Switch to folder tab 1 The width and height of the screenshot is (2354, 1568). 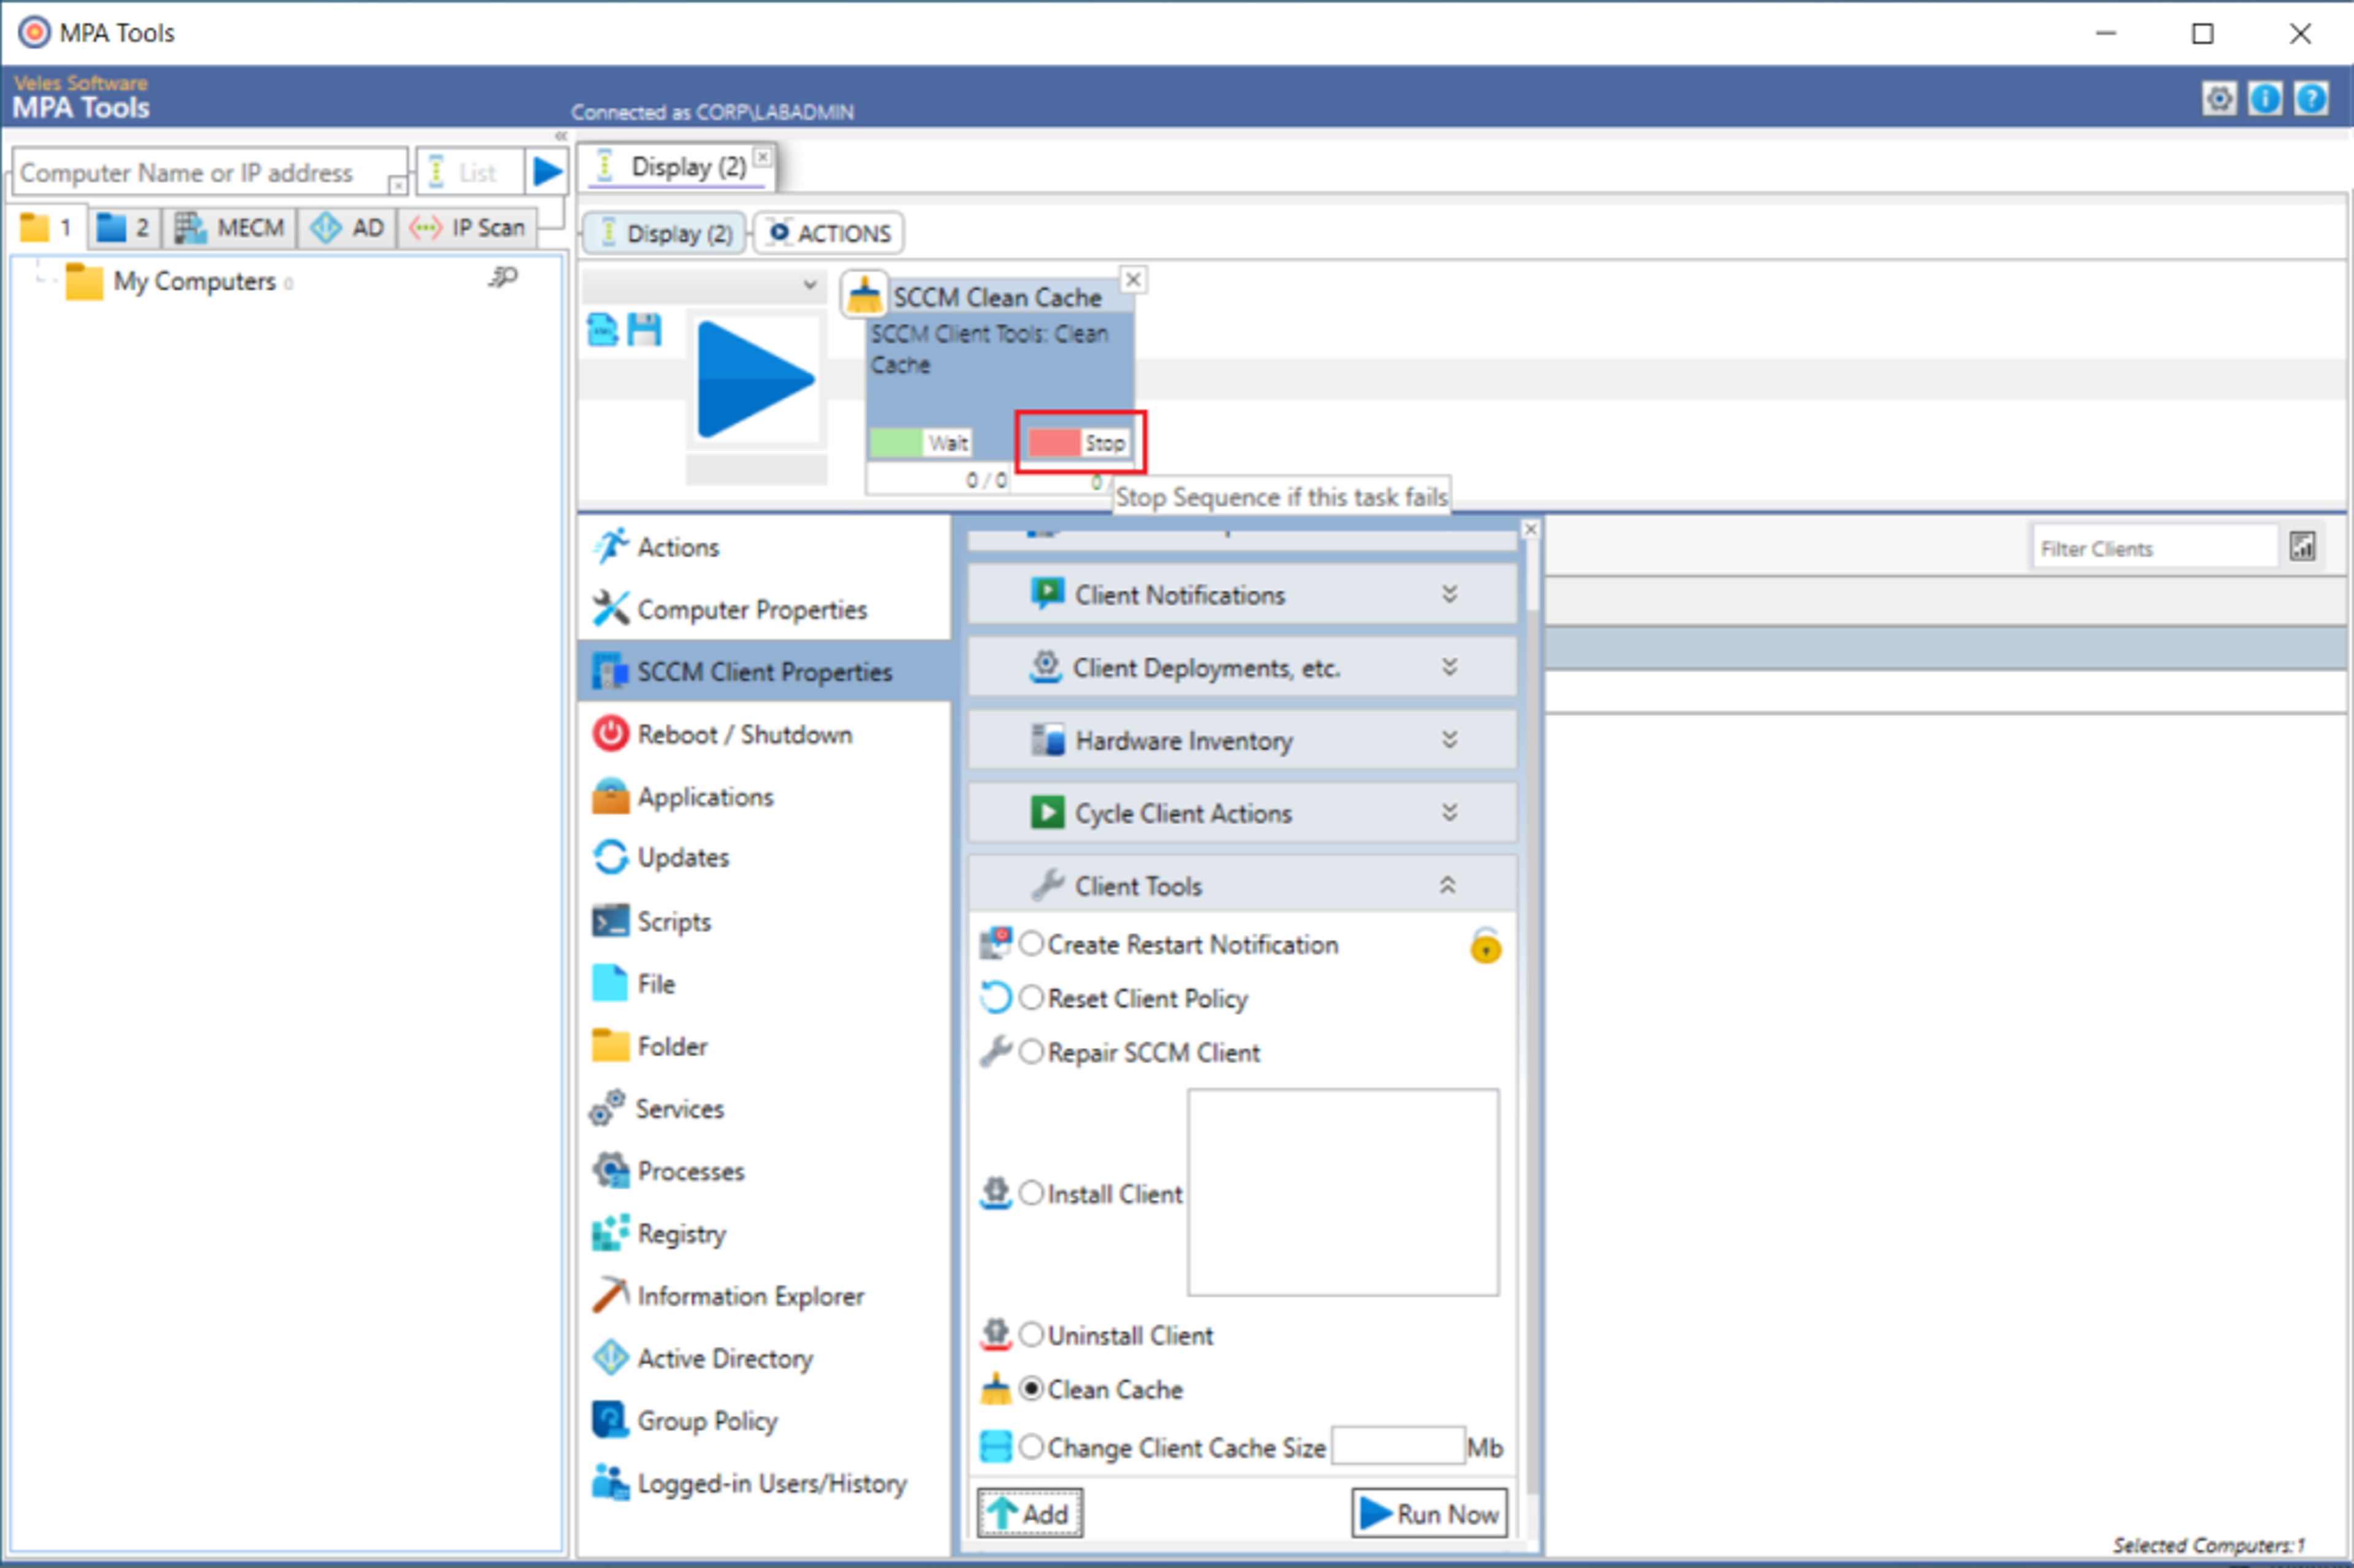pos(46,228)
